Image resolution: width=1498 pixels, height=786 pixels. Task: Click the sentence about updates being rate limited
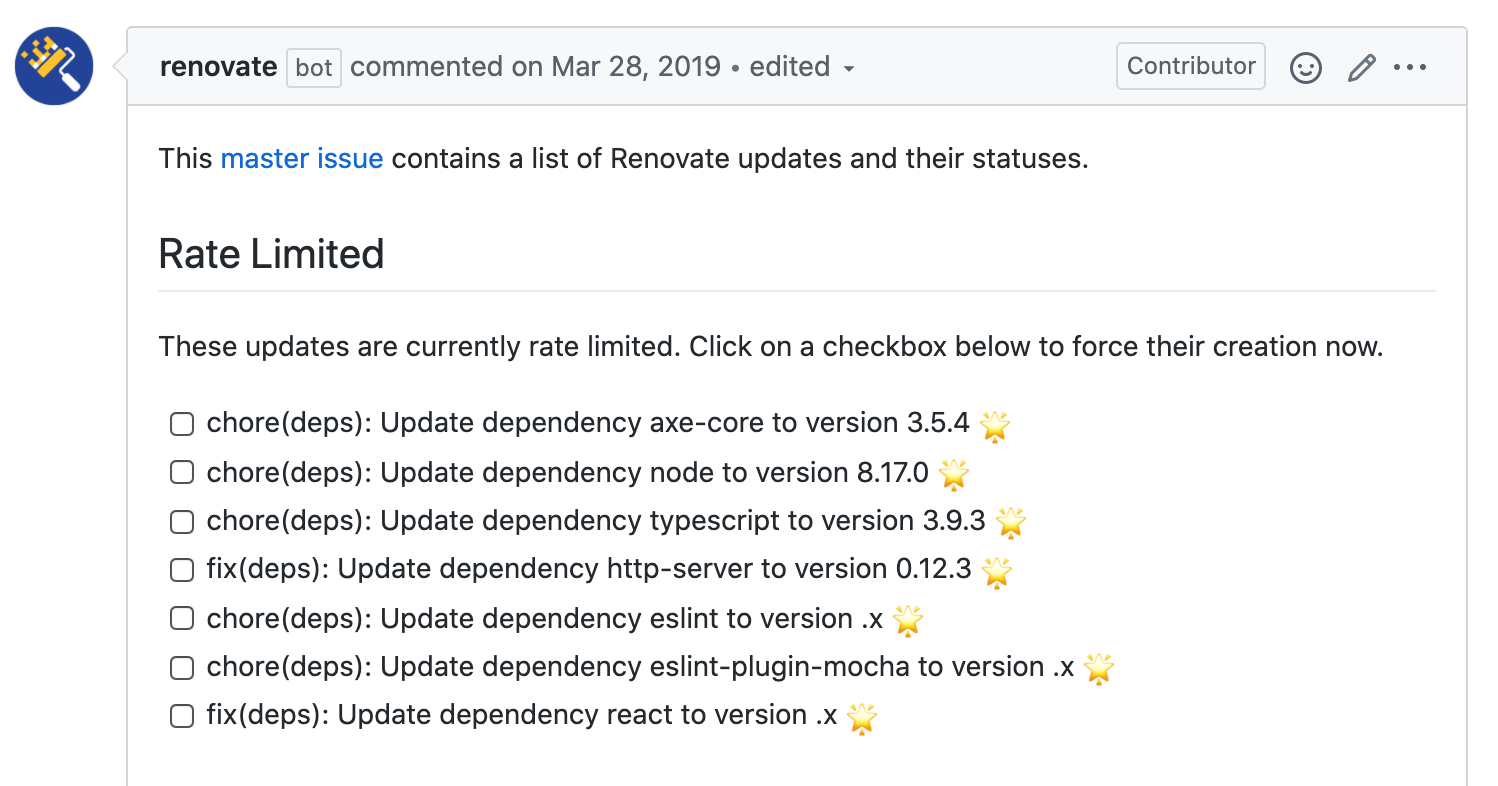coord(771,347)
